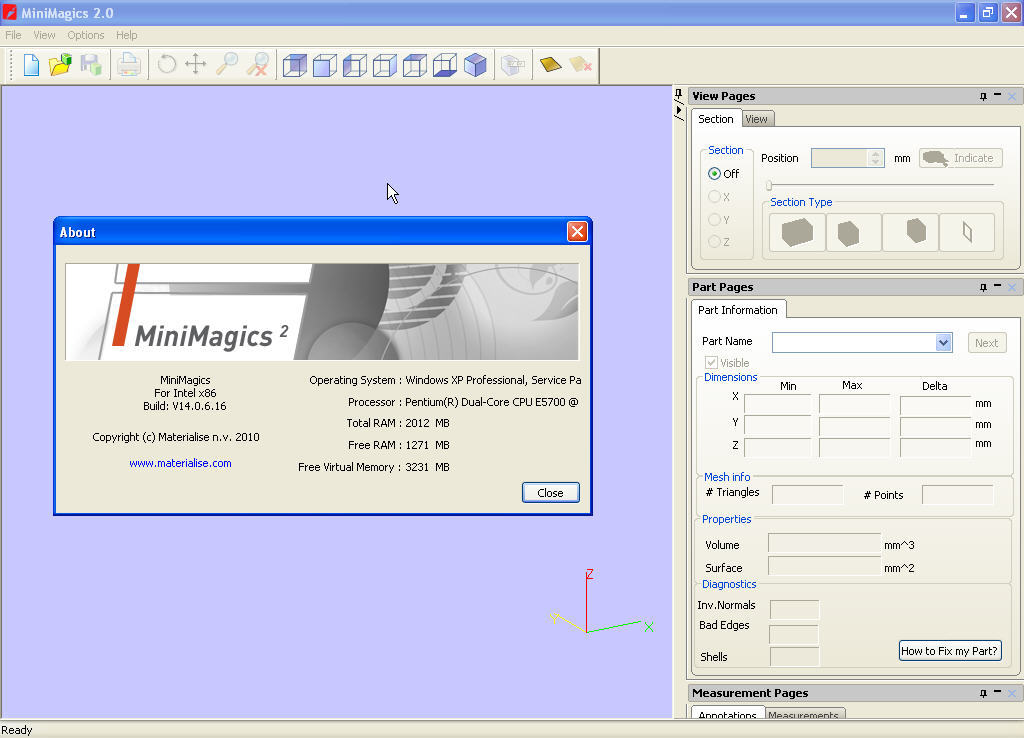Click the view cube with shaded top face
This screenshot has height=738, width=1024.
pyautogui.click(x=415, y=65)
